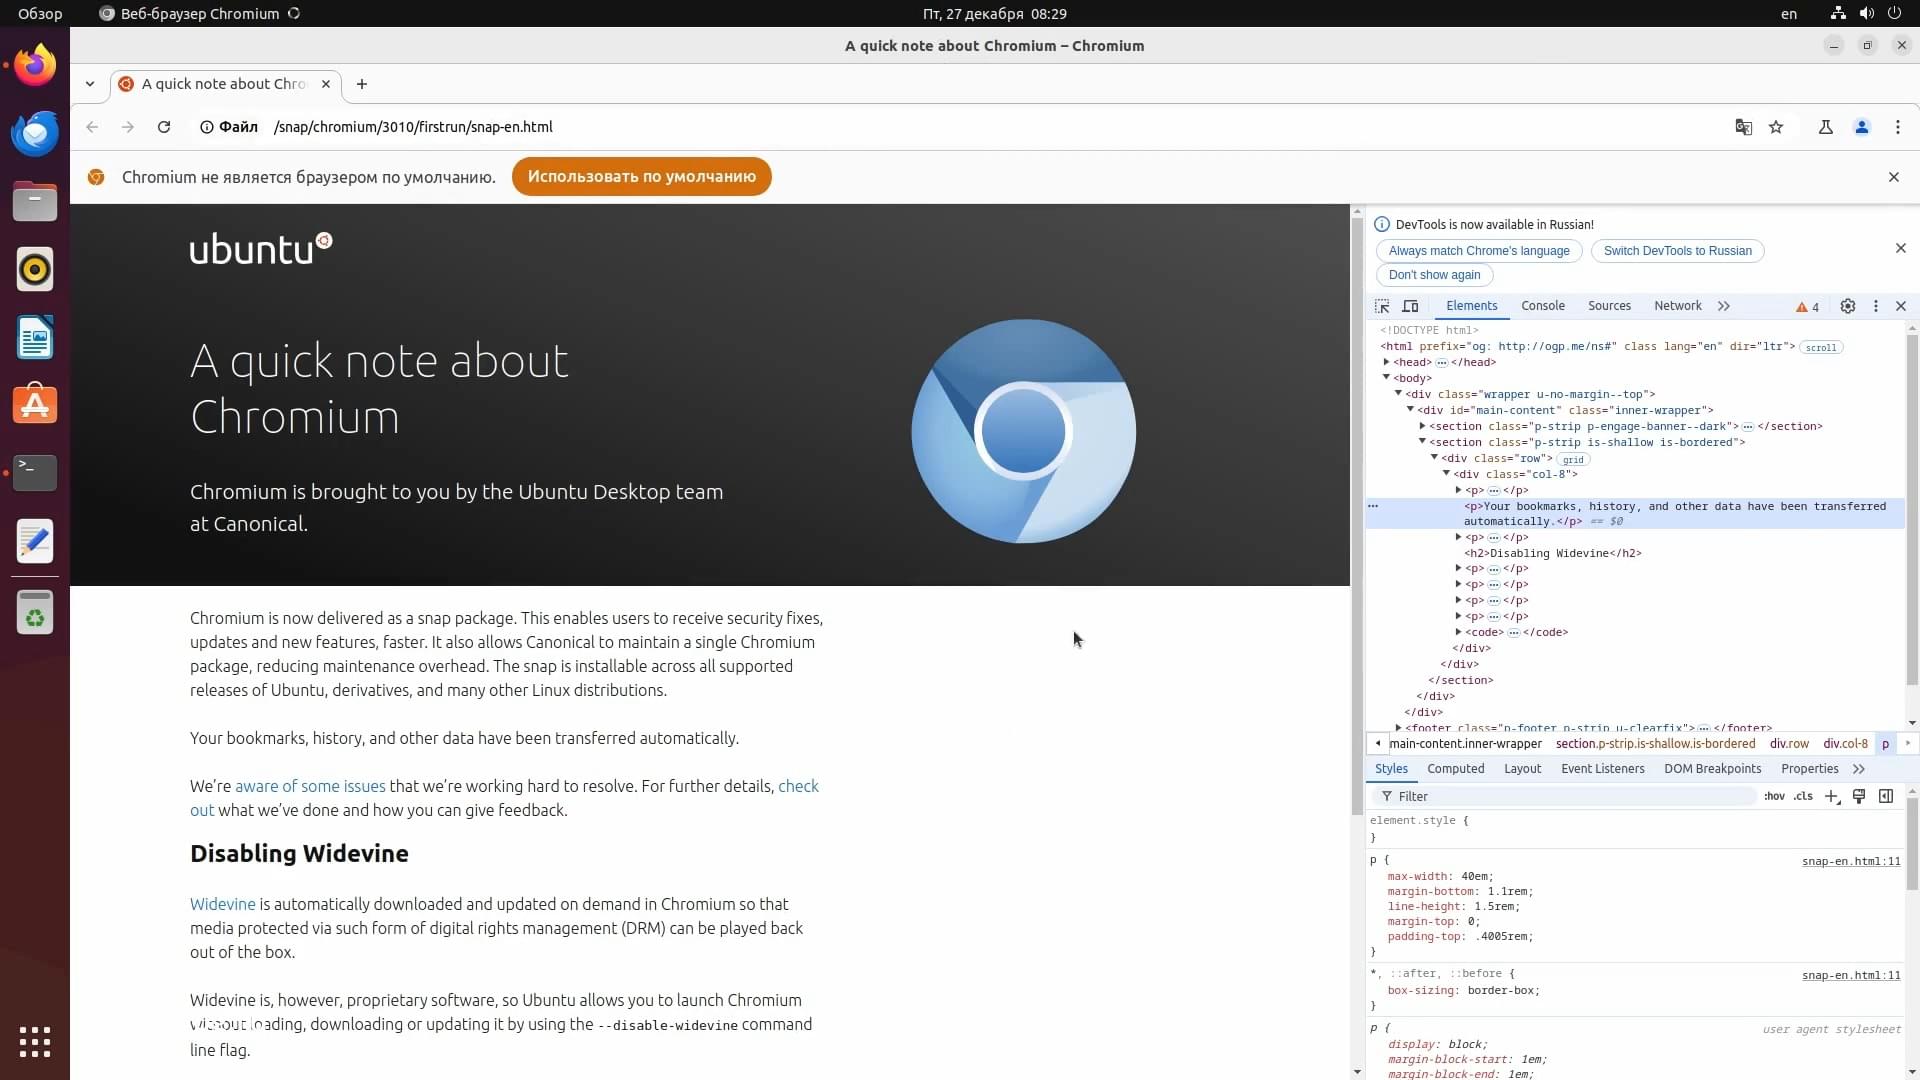This screenshot has width=1920, height=1080.
Task: Go back in browser history
Action: pos(92,127)
